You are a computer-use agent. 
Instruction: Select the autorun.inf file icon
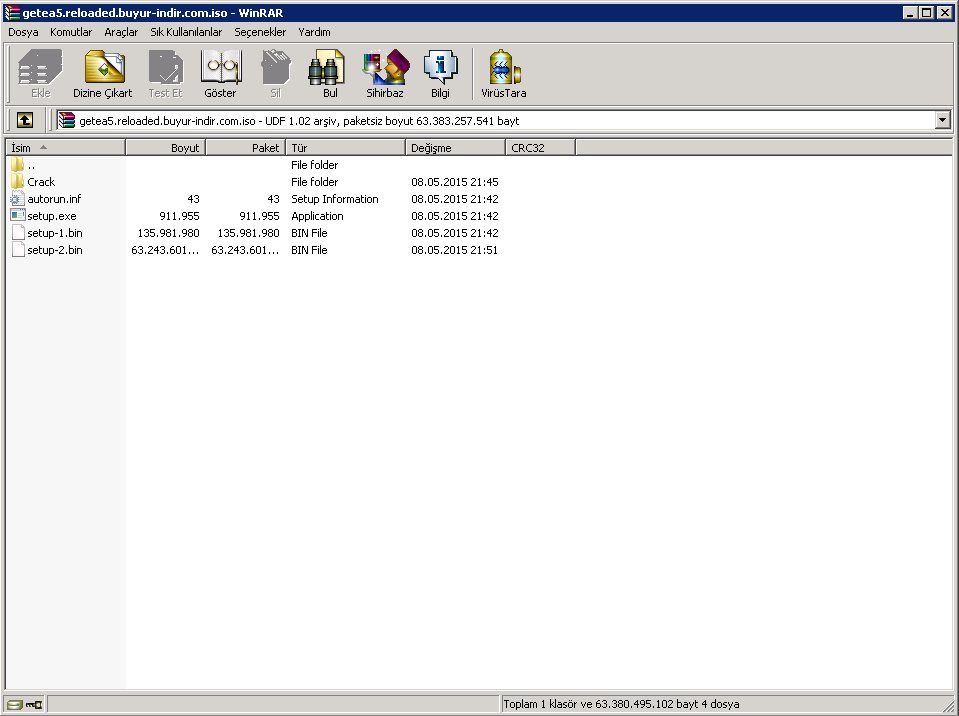[18, 199]
